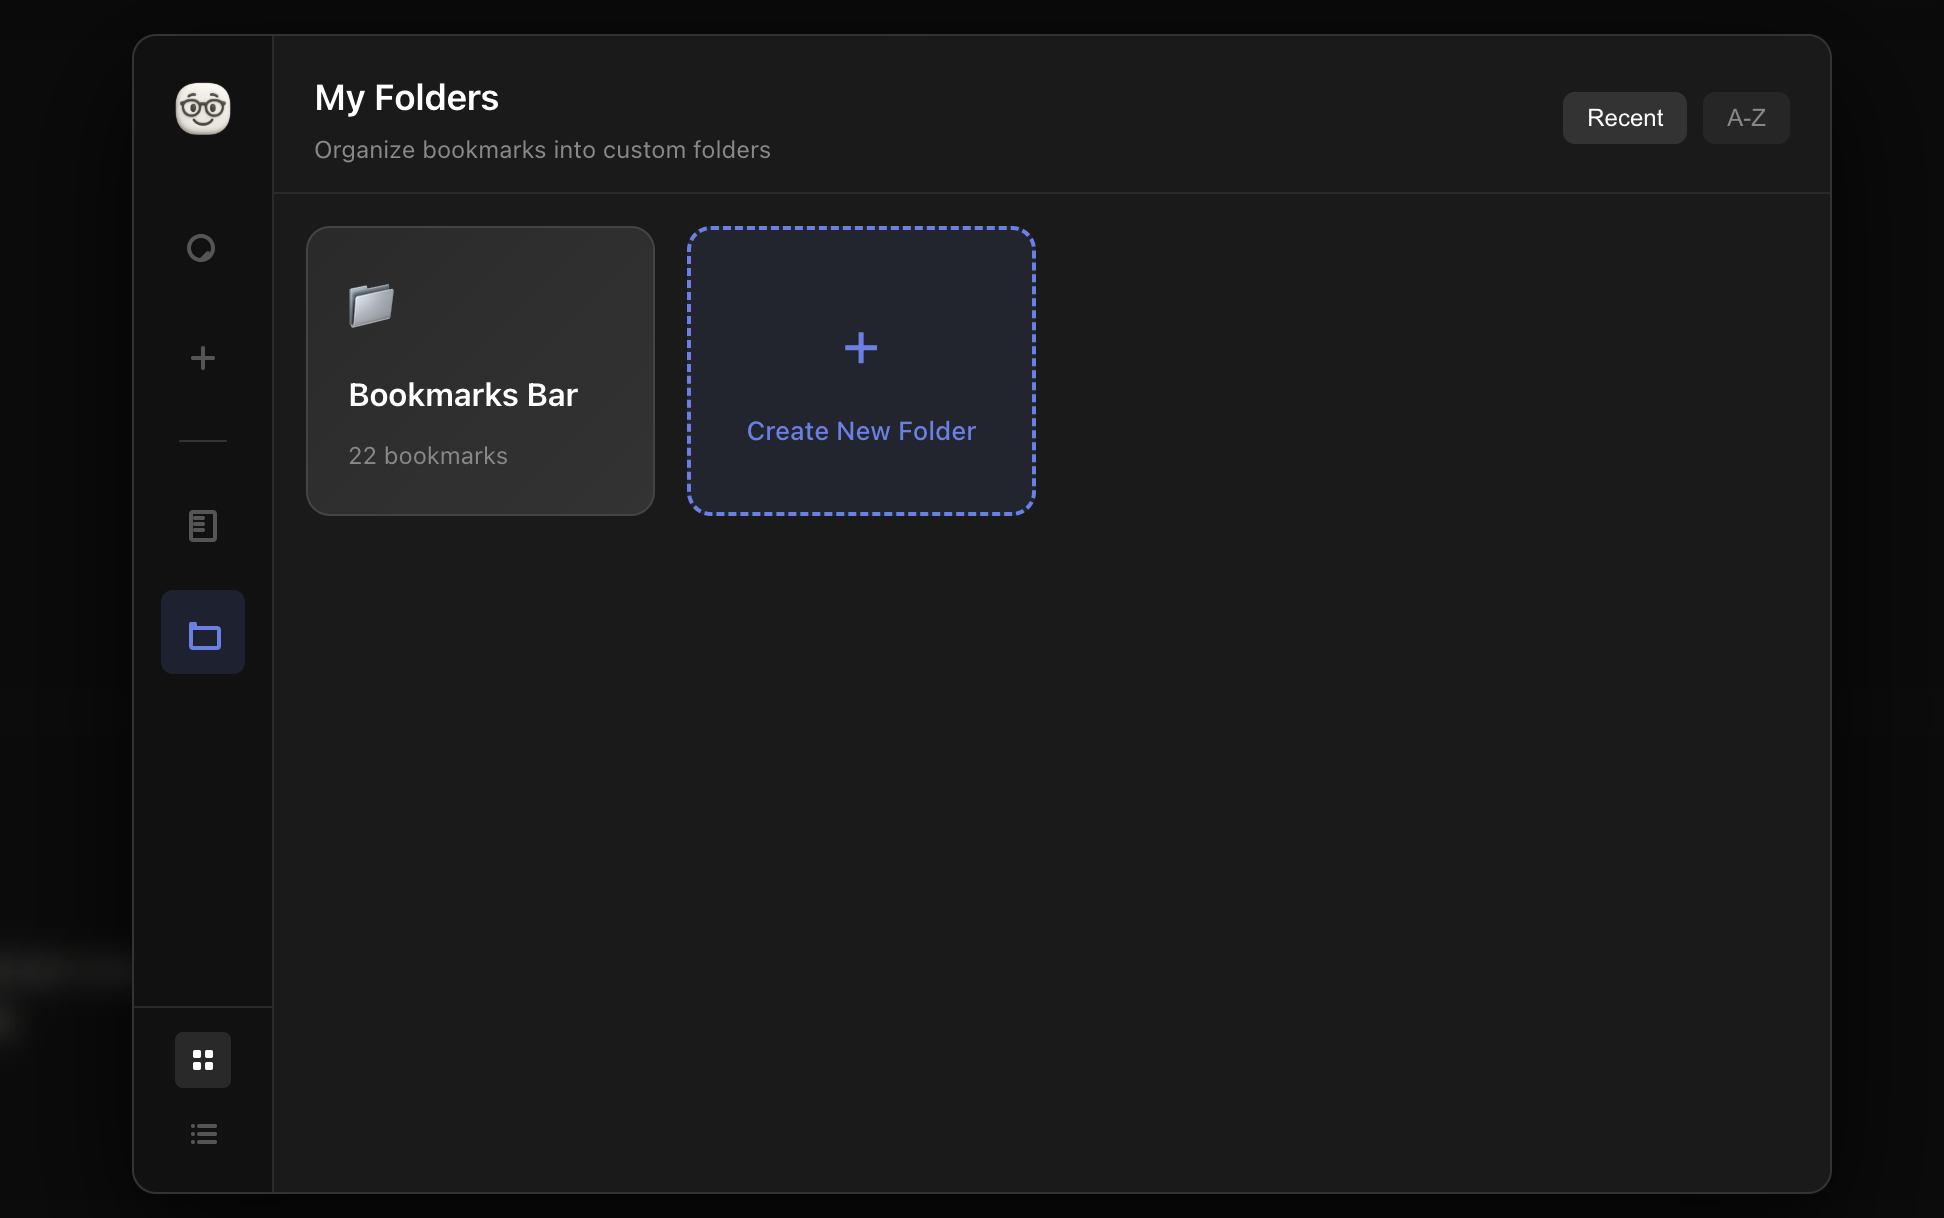Screen dimensions: 1944x1218
Task: Switch to list view layout
Action: click(203, 1134)
